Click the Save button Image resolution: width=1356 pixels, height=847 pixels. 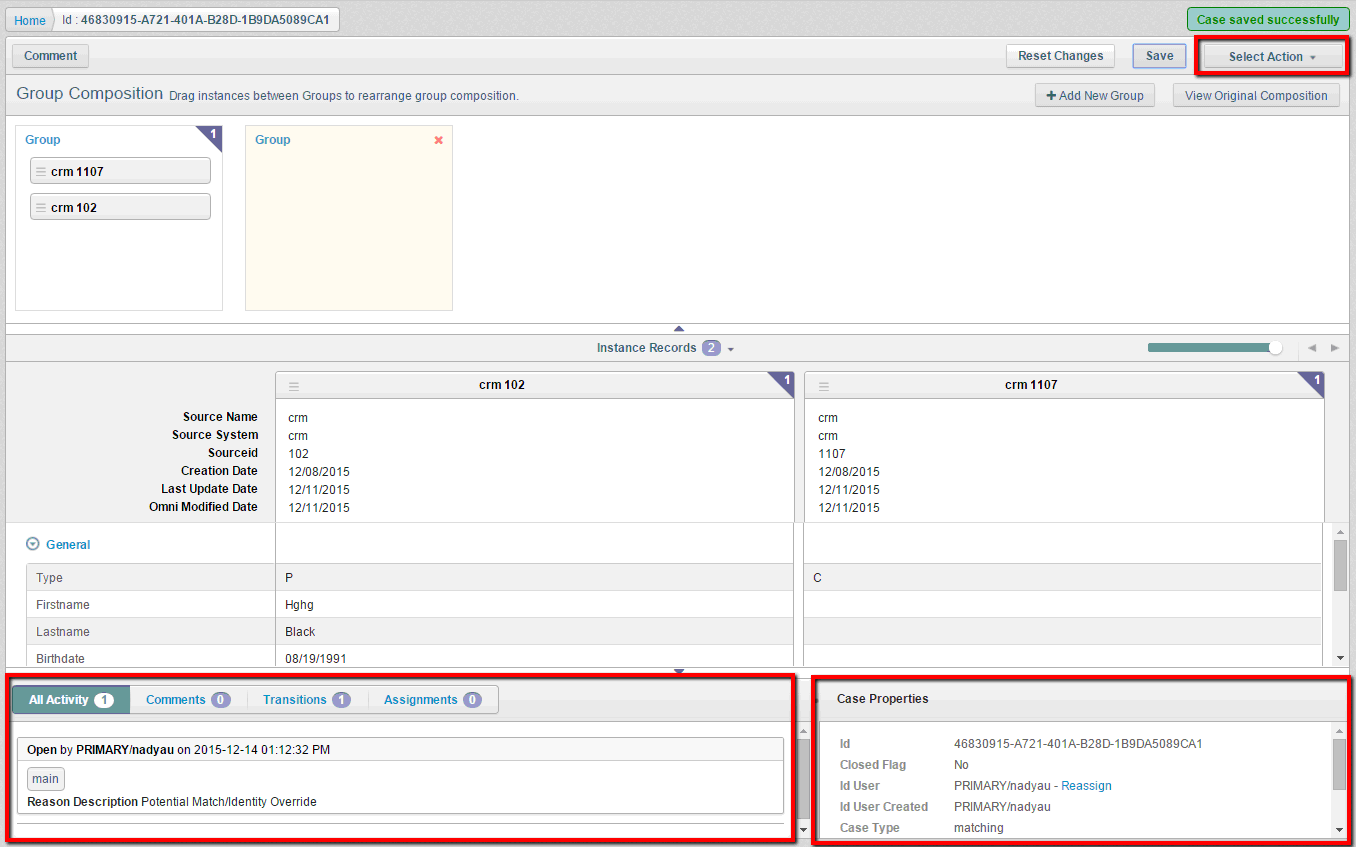point(1159,56)
